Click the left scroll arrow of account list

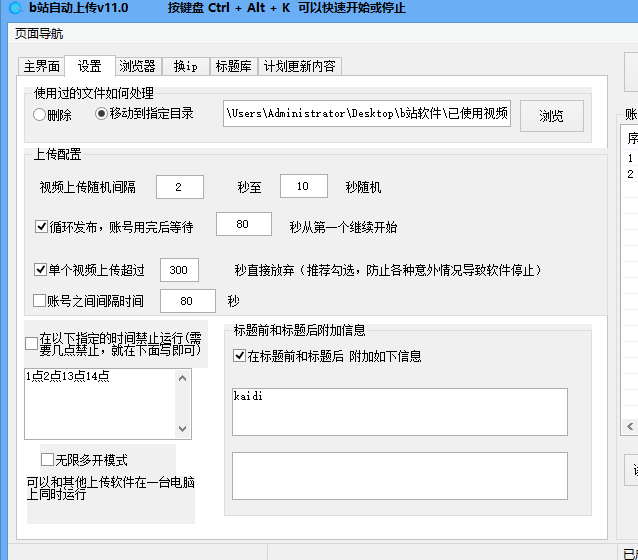pyautogui.click(x=630, y=427)
